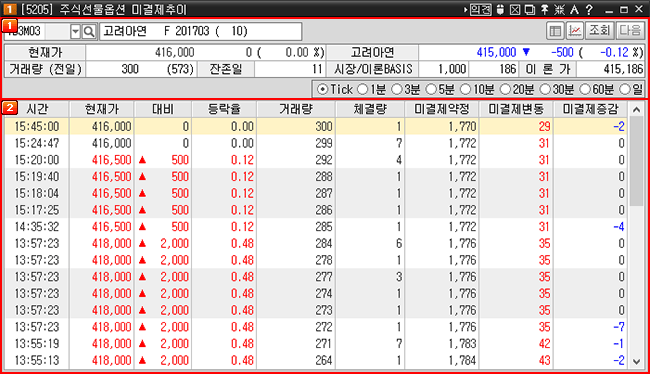Click the 대비 column header
Screen dimensions: 650x374
(x=162, y=109)
